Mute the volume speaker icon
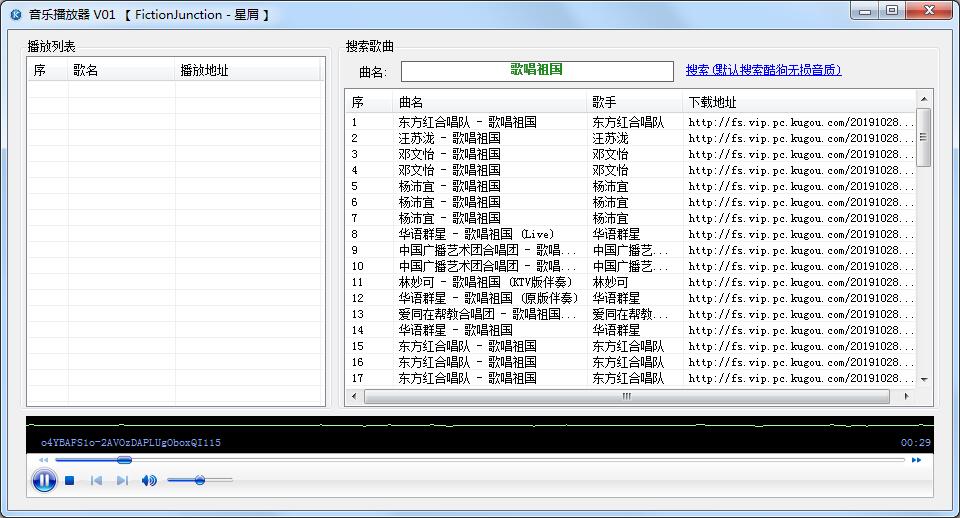Image resolution: width=960 pixels, height=518 pixels. pos(149,481)
